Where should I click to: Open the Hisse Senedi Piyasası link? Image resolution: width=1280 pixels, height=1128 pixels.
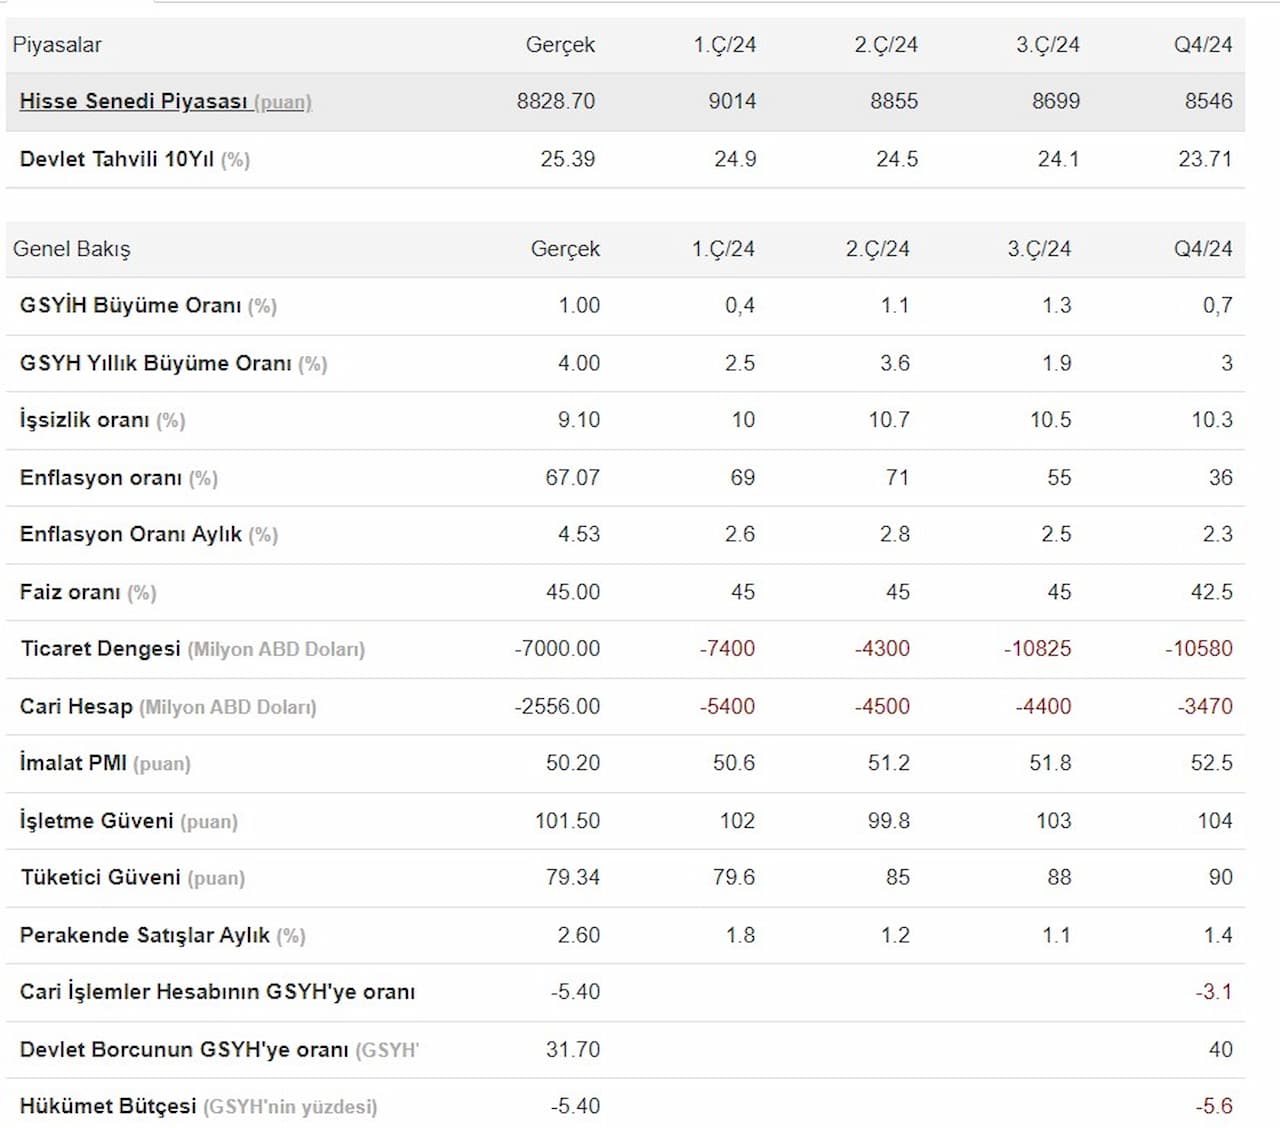pos(133,101)
